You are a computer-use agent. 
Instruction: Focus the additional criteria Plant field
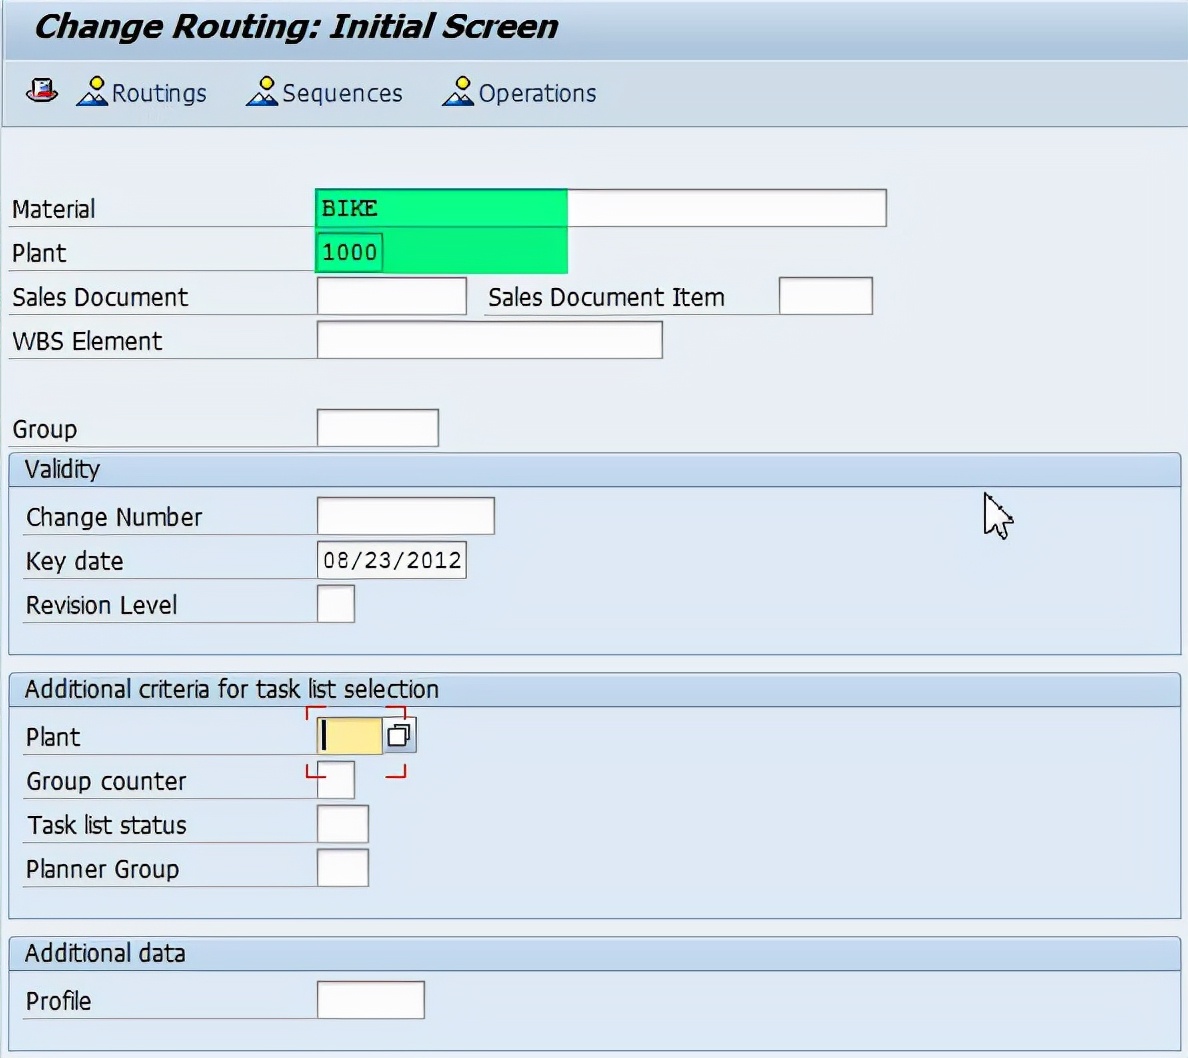coord(350,736)
